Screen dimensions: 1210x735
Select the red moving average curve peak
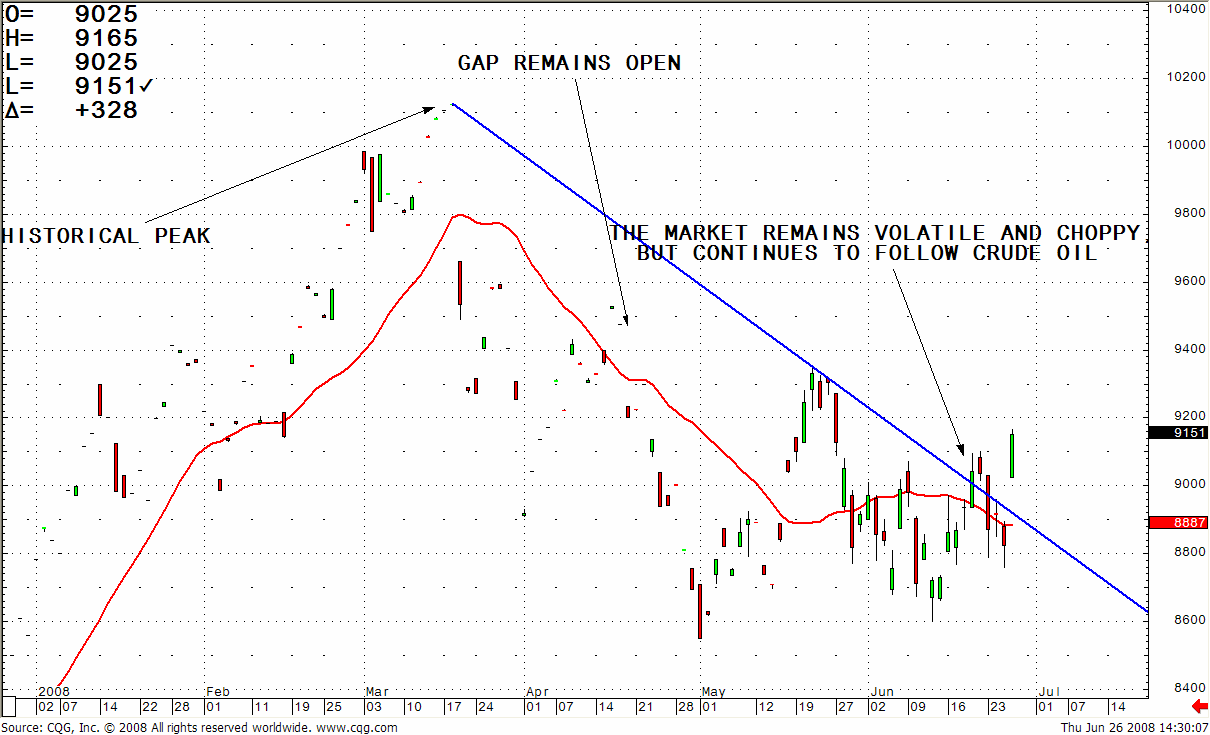coord(460,215)
